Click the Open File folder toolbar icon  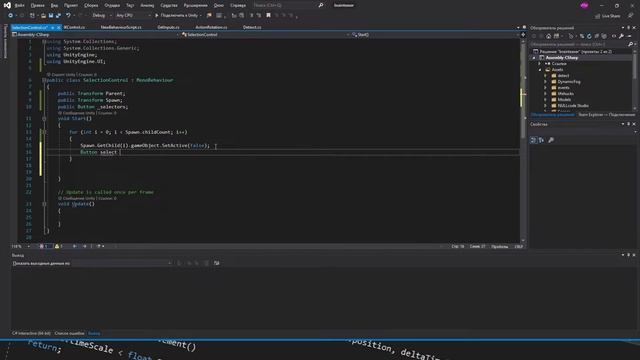point(43,16)
